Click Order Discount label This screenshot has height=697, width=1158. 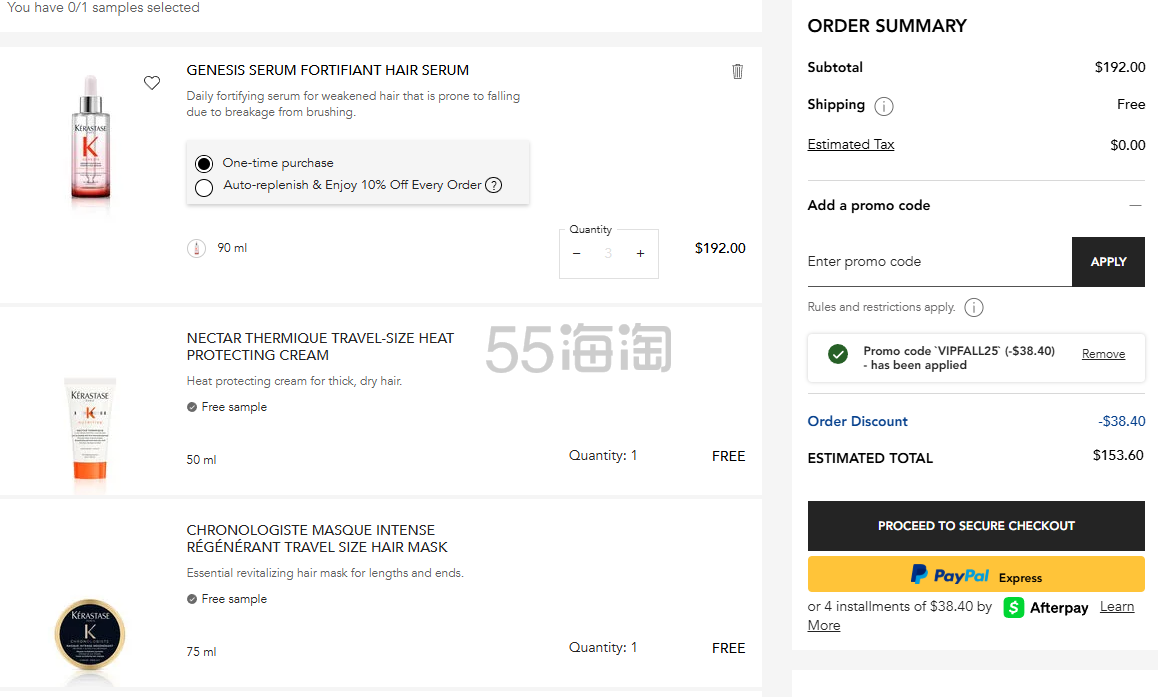pos(857,422)
